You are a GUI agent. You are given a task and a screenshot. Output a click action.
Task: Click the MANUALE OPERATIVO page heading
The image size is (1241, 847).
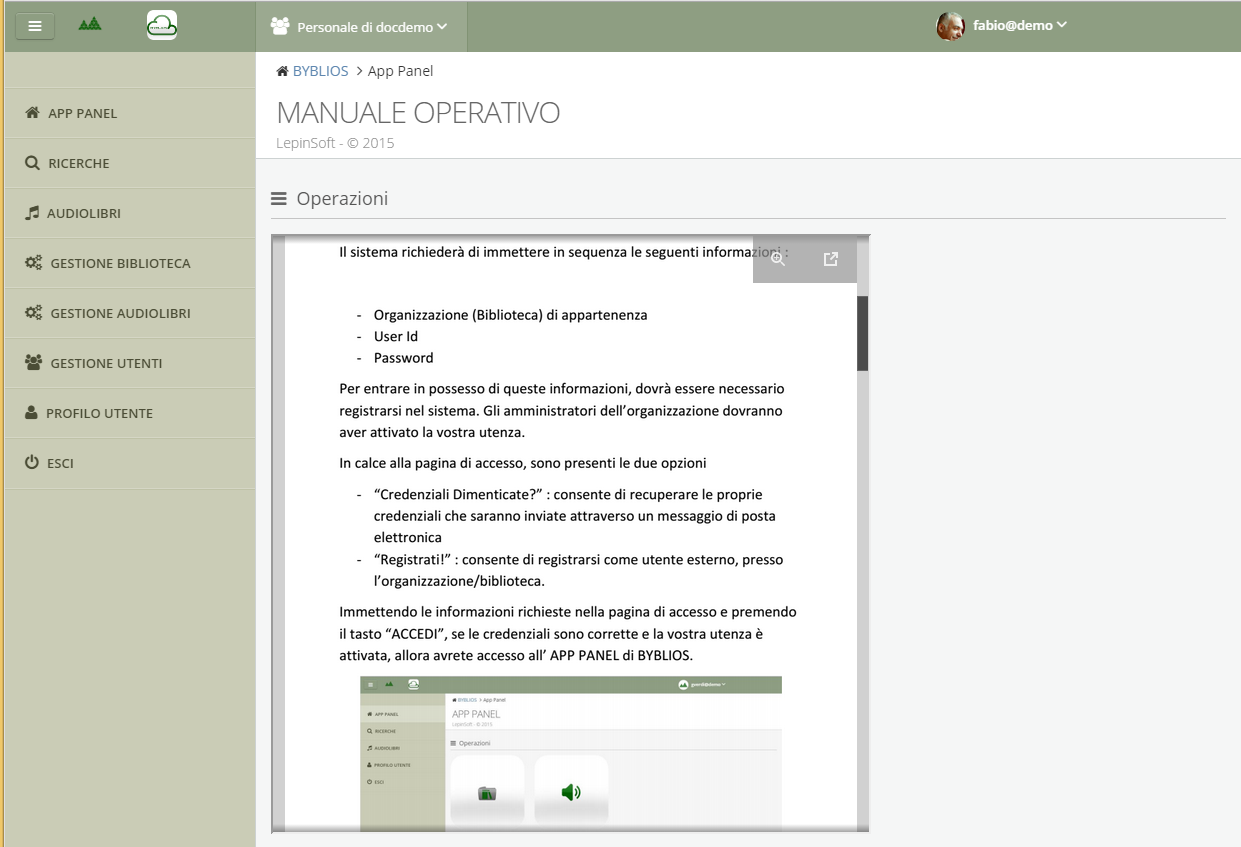point(418,113)
